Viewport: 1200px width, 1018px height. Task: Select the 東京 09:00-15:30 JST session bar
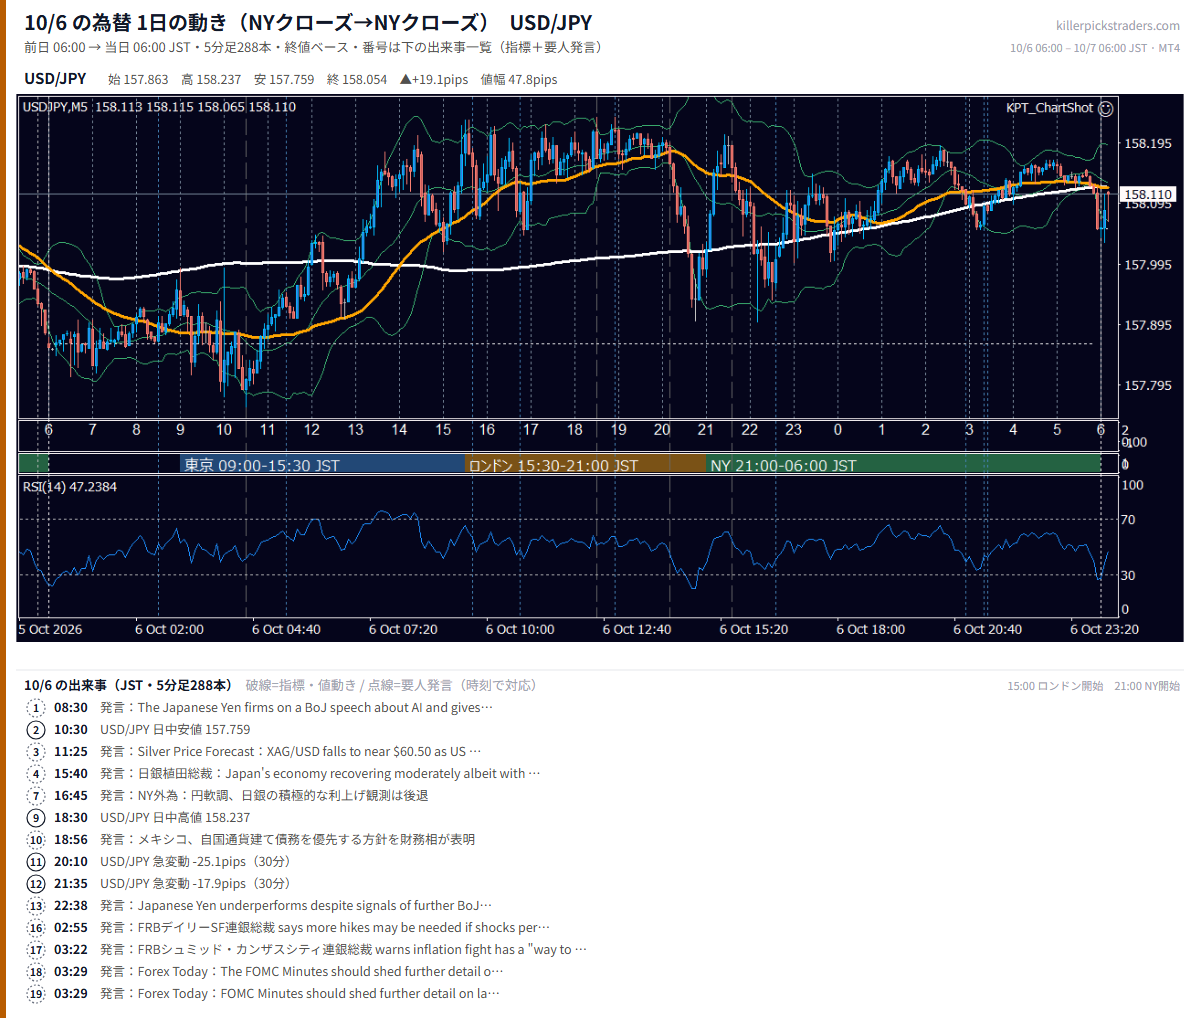[323, 465]
